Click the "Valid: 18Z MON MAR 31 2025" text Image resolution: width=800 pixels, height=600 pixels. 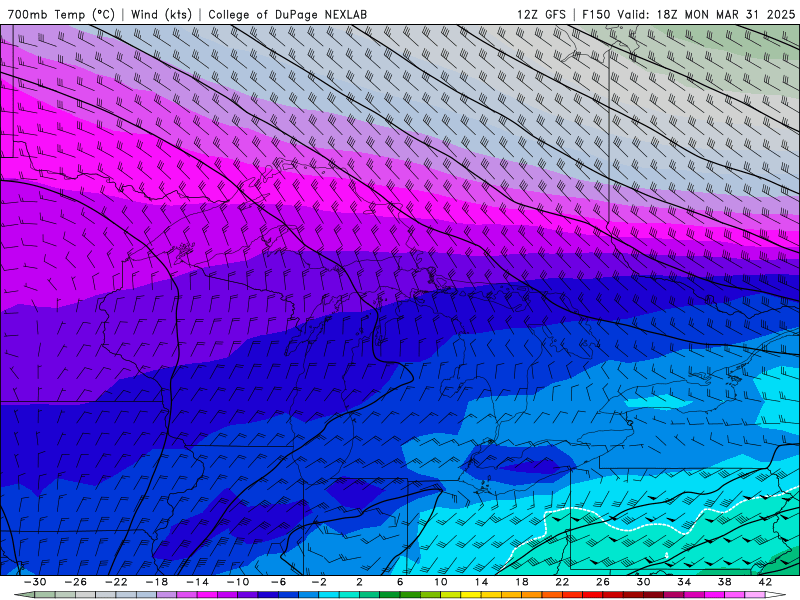tap(706, 14)
